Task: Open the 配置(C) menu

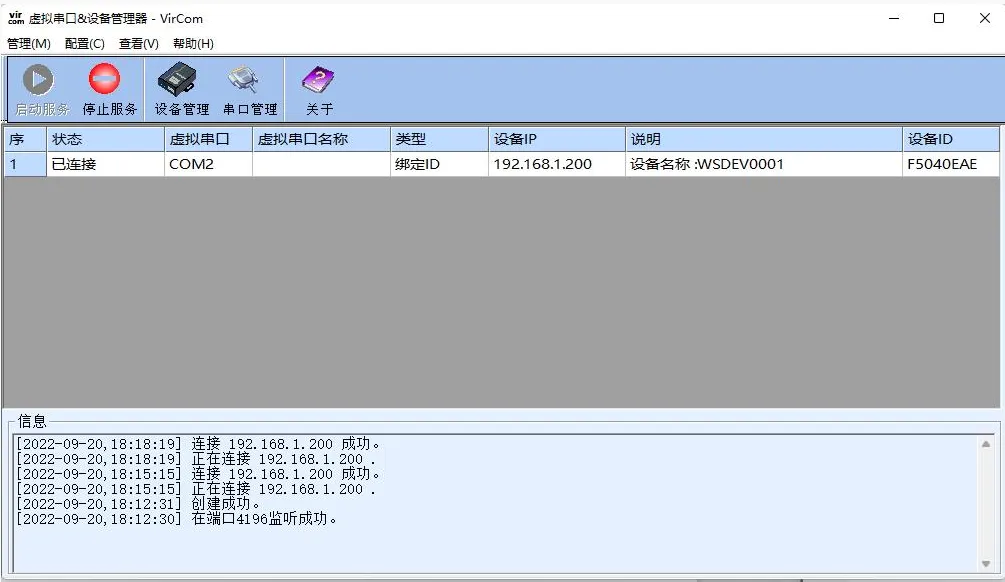Action: (86, 43)
